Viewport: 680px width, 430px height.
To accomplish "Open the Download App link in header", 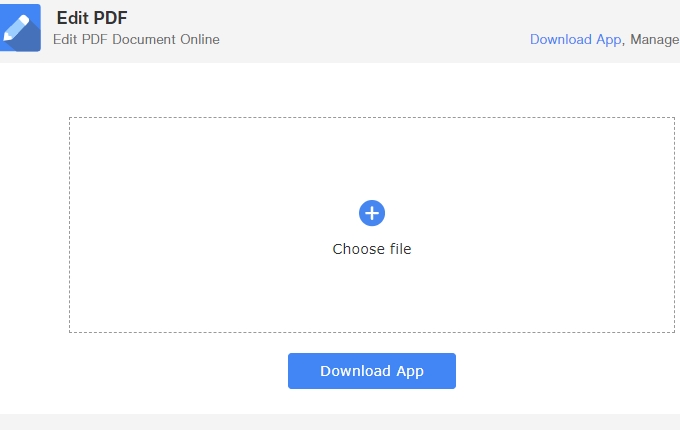I will coord(575,40).
